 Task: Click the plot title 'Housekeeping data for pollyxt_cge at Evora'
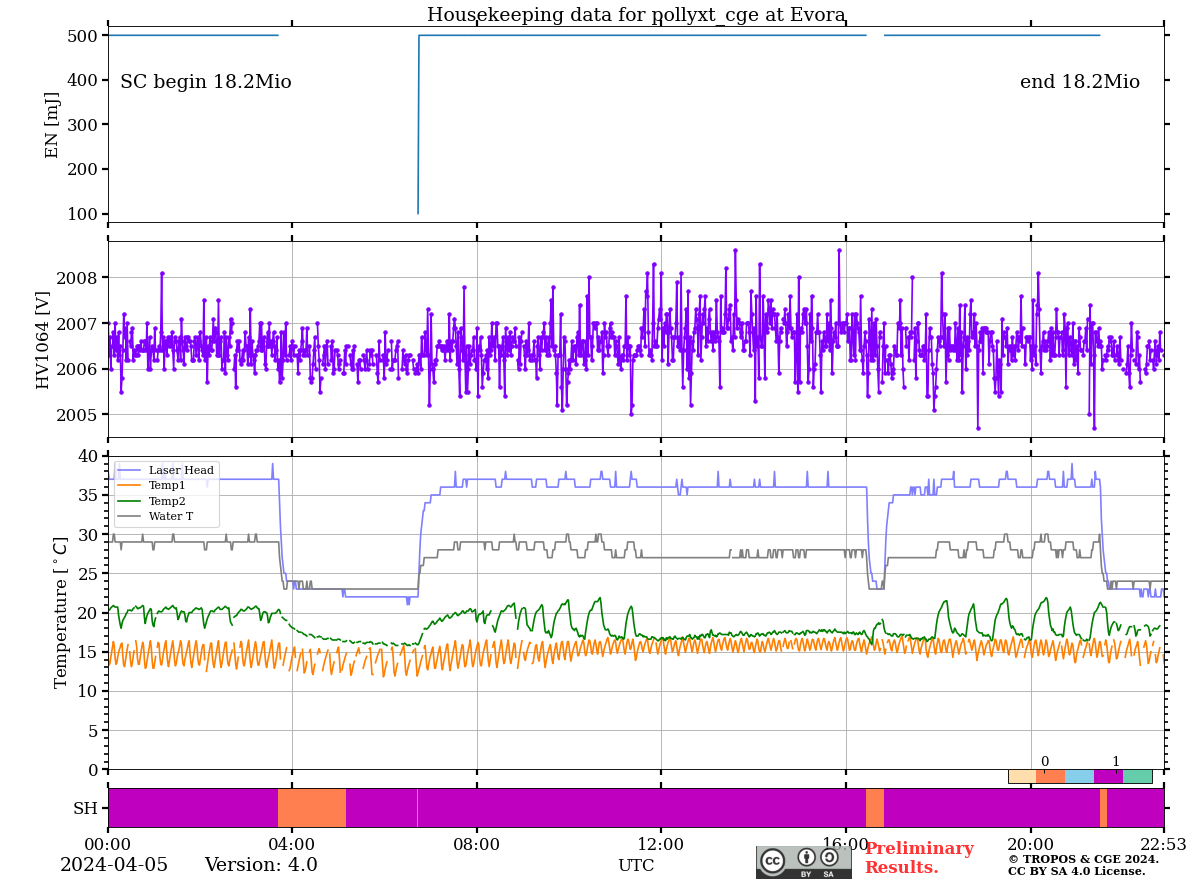tap(636, 15)
